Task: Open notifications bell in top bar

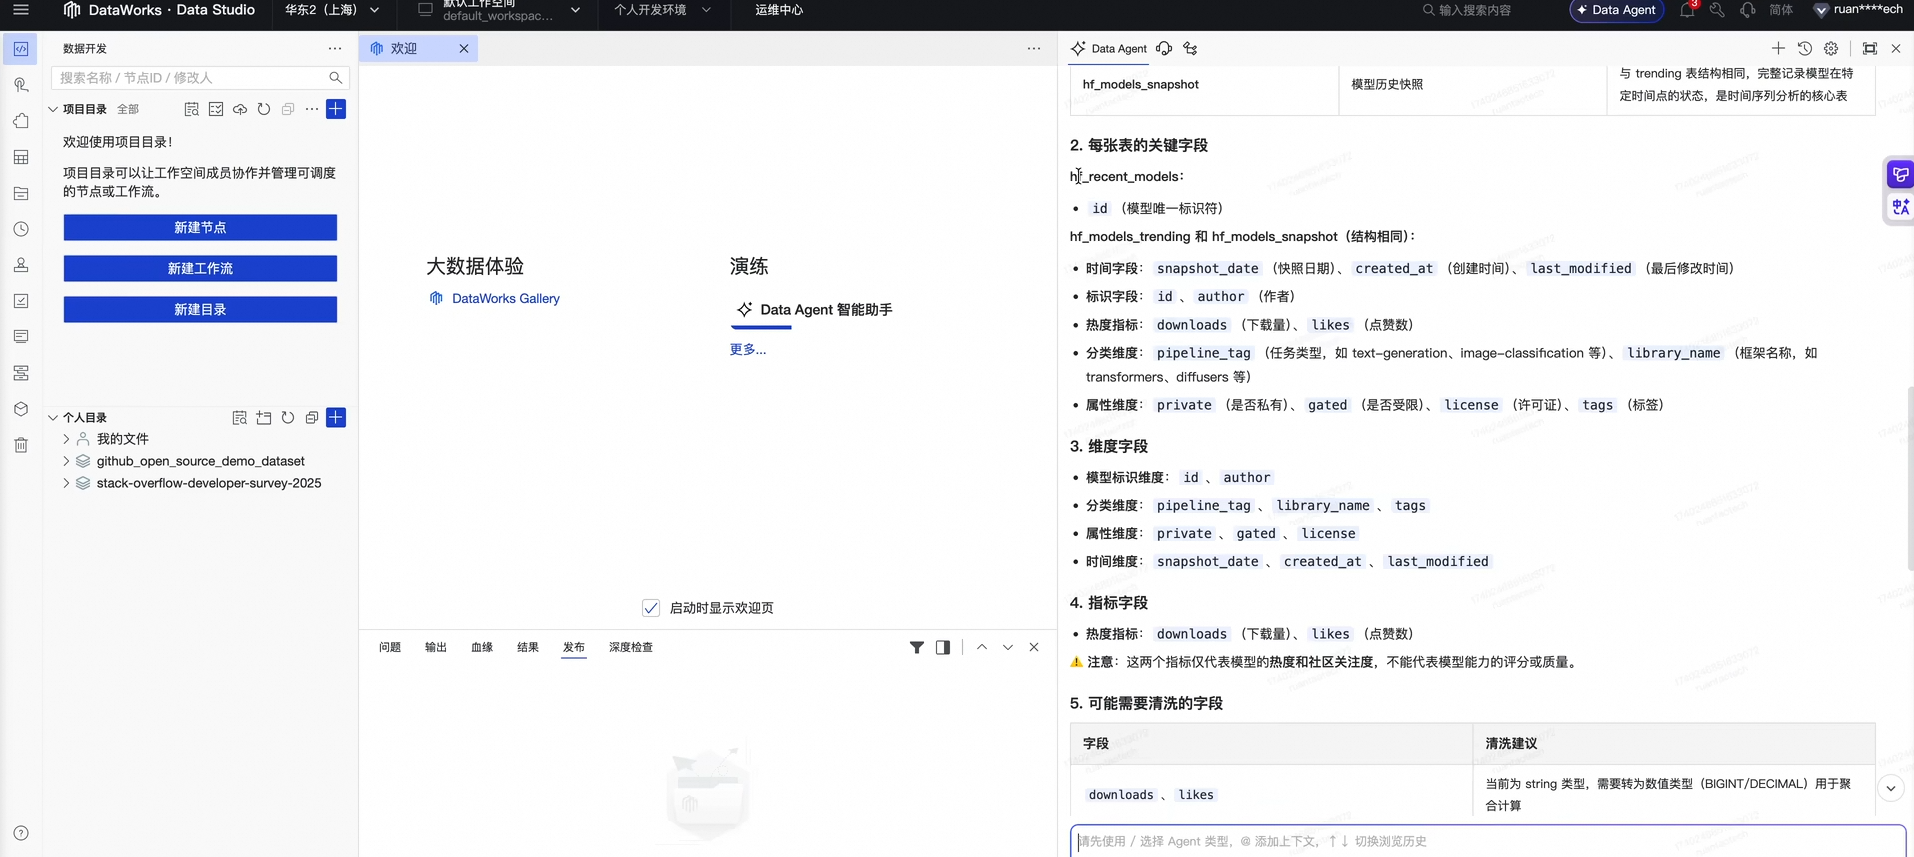Action: pos(1687,10)
